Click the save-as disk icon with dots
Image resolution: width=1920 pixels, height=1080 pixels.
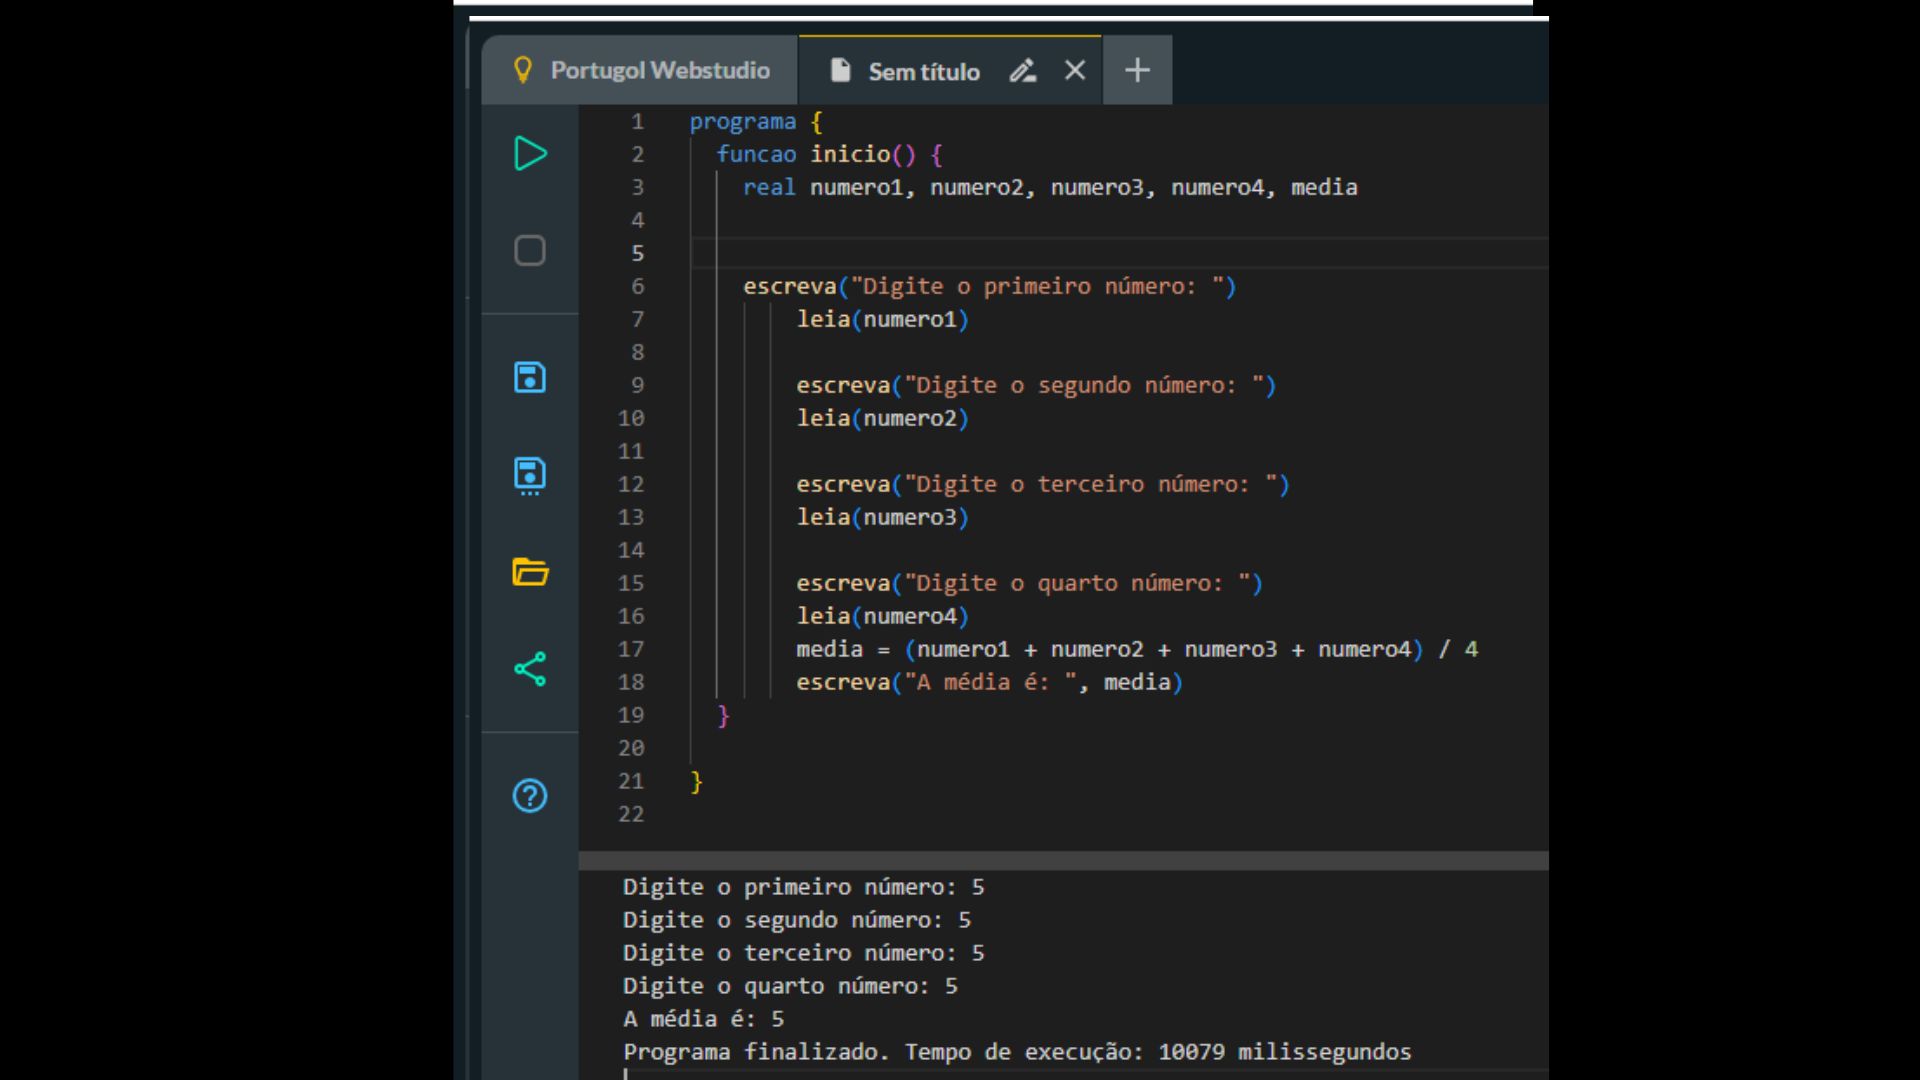coord(530,475)
